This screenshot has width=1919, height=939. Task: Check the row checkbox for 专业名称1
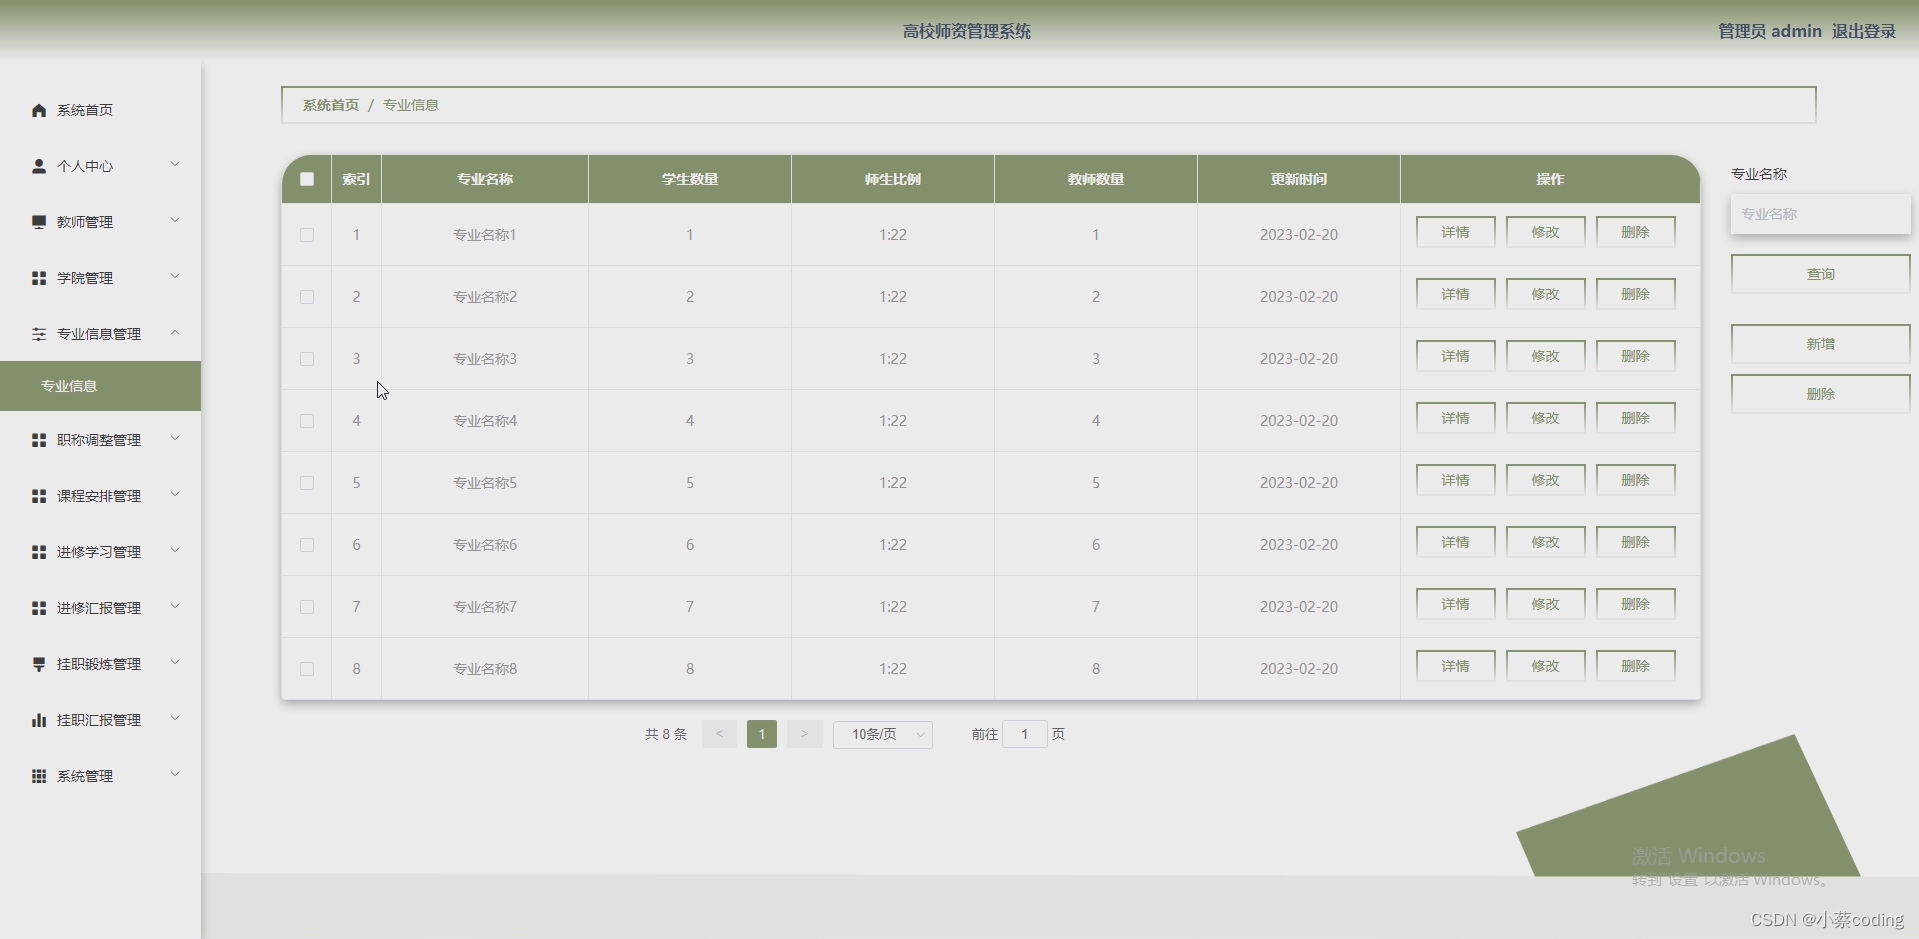point(307,235)
